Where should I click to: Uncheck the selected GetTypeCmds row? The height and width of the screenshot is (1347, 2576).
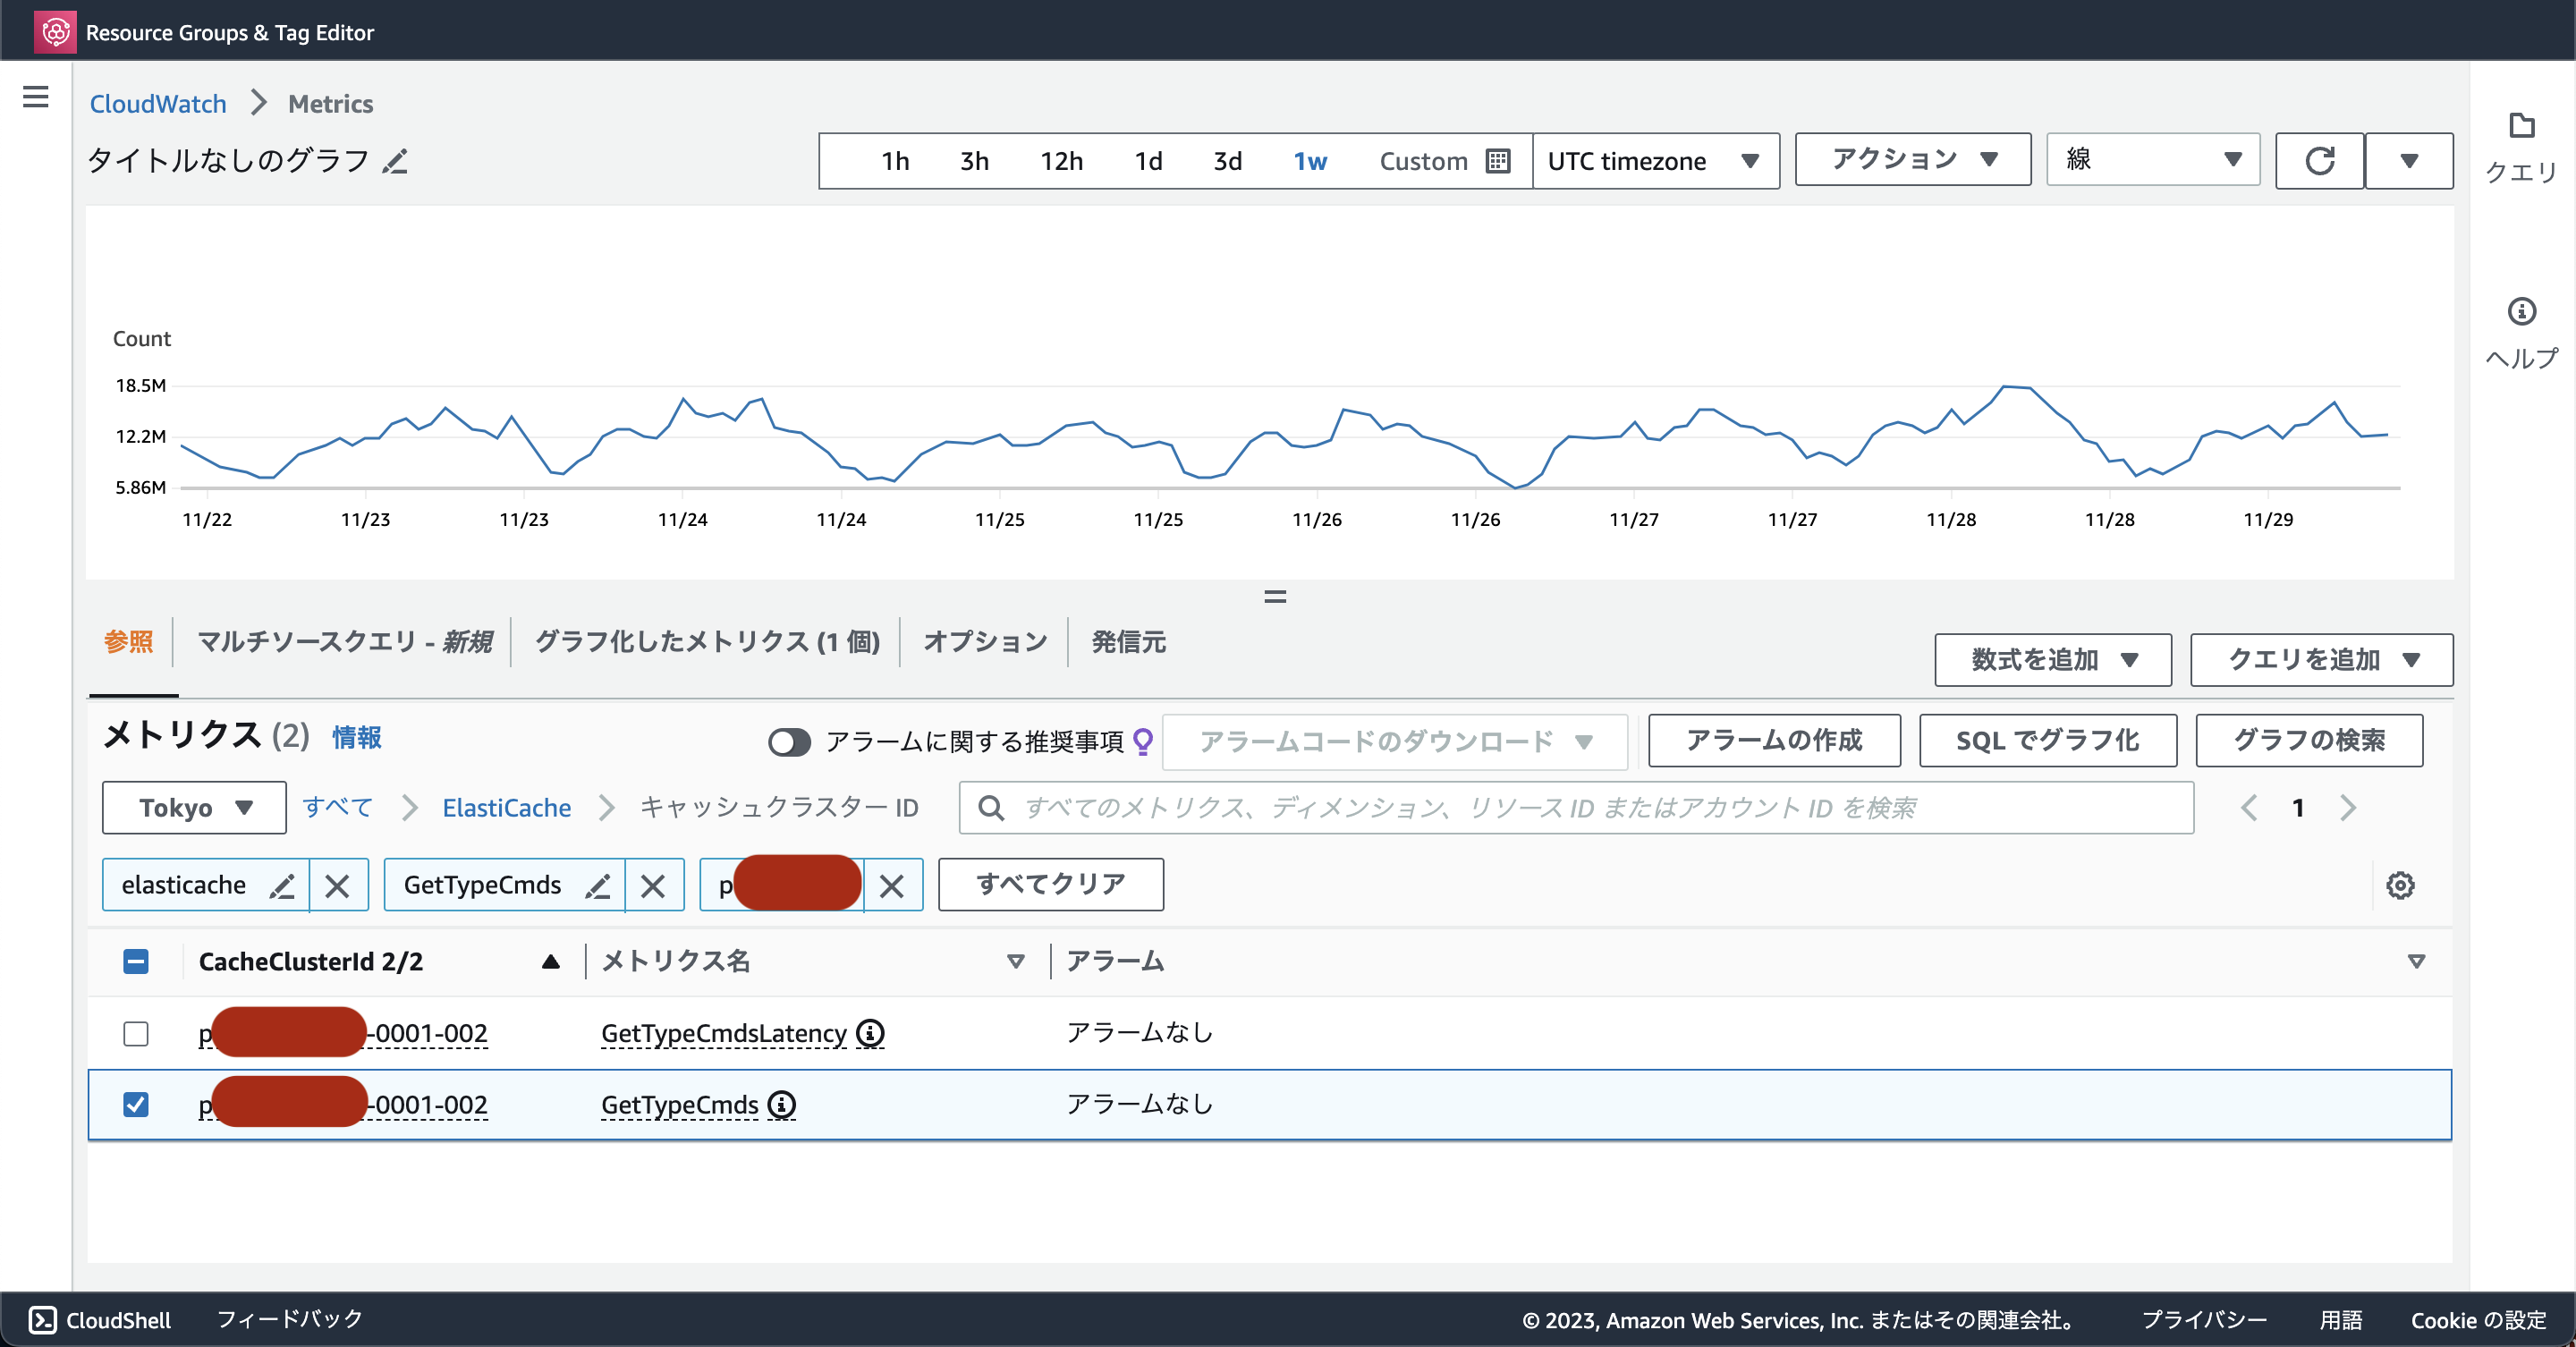[x=136, y=1104]
